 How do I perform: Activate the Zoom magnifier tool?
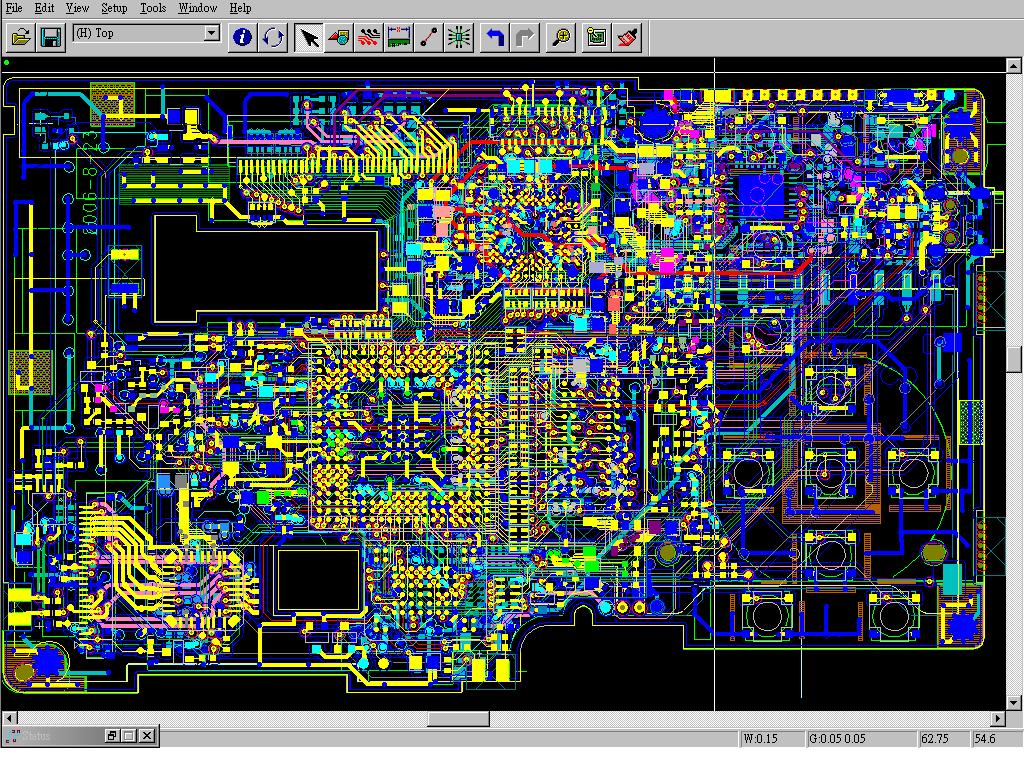[561, 37]
